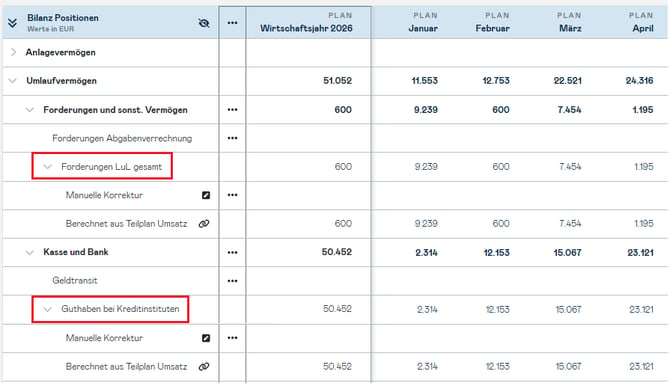Collapse Forderungen LuL gesamt row
The image size is (670, 389).
click(x=47, y=167)
